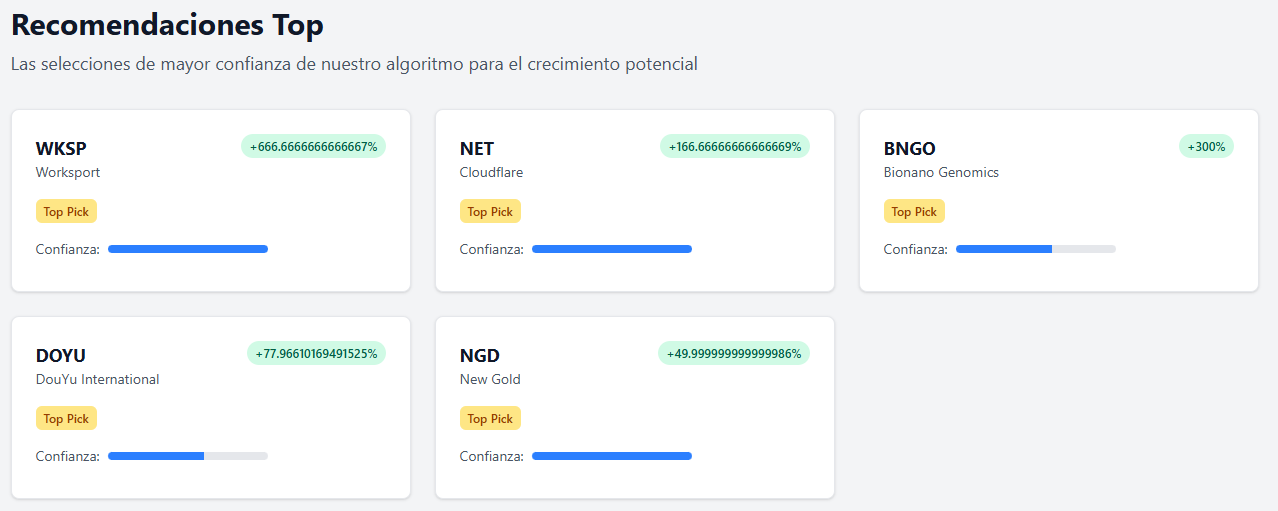Click the +49.99% badge on NGD

coord(734,353)
